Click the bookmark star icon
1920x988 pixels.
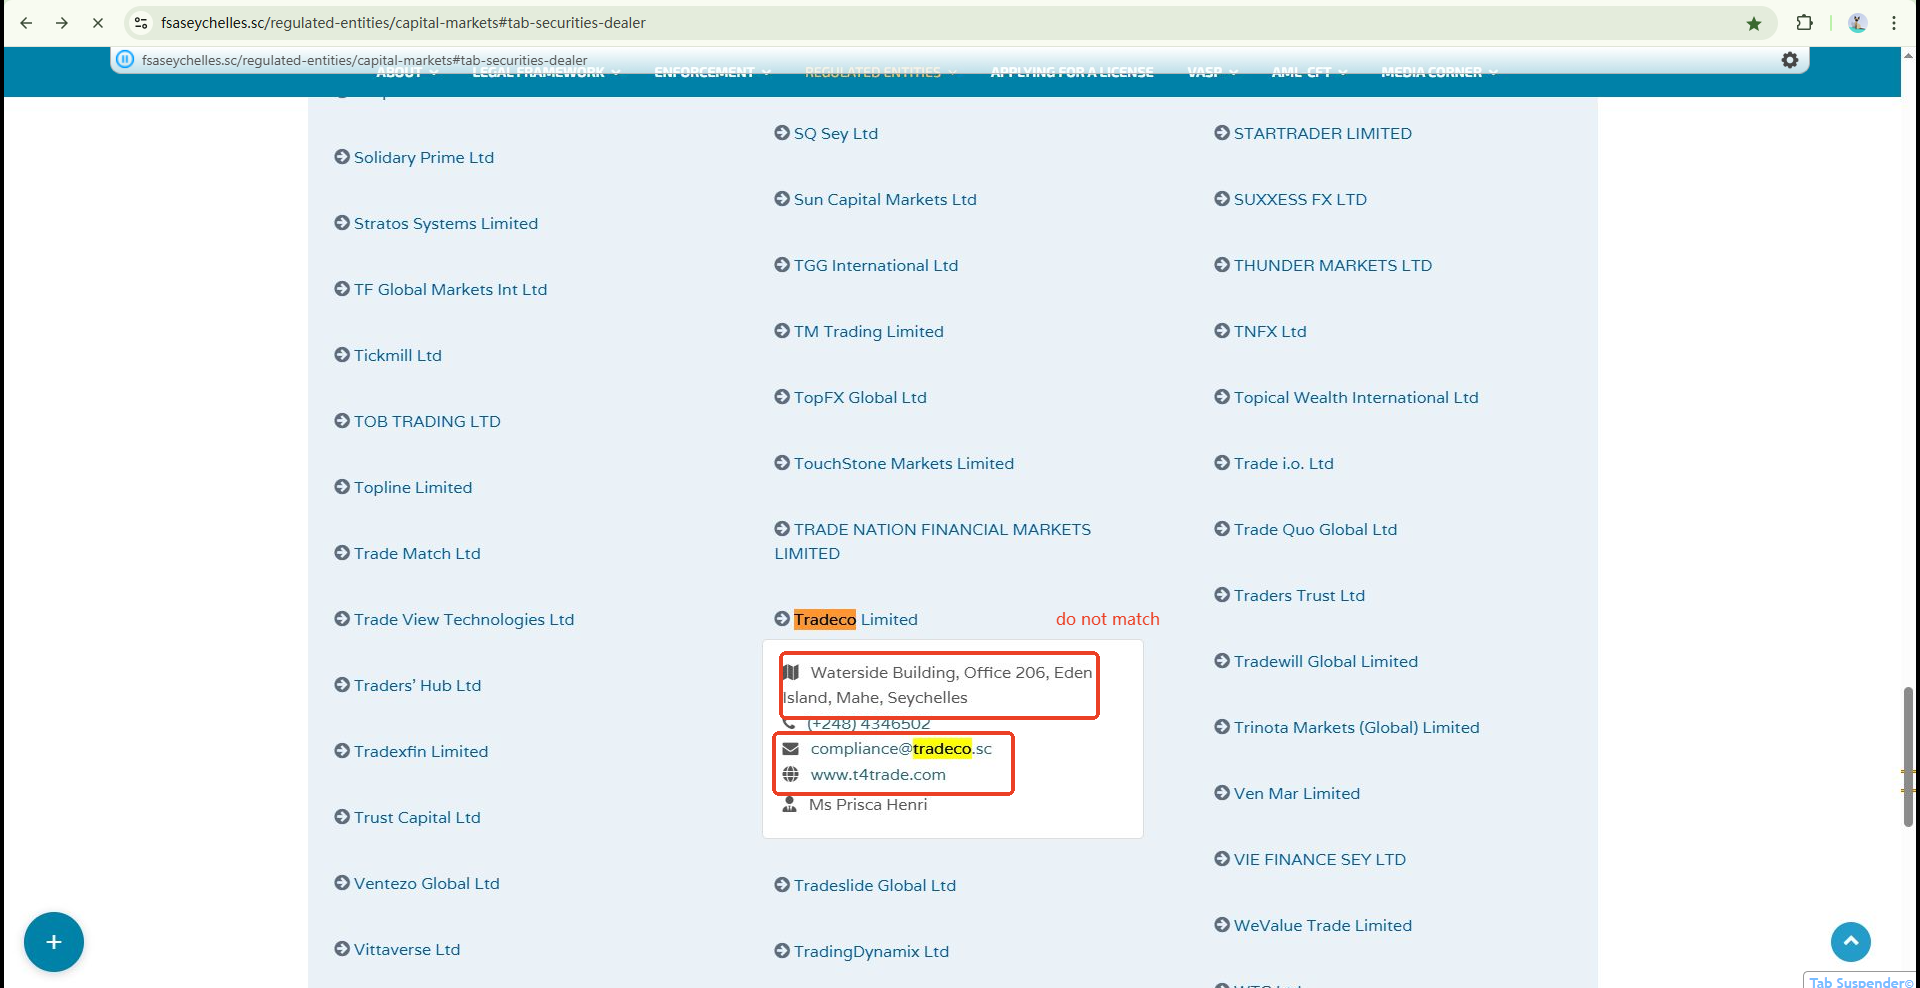click(1753, 23)
